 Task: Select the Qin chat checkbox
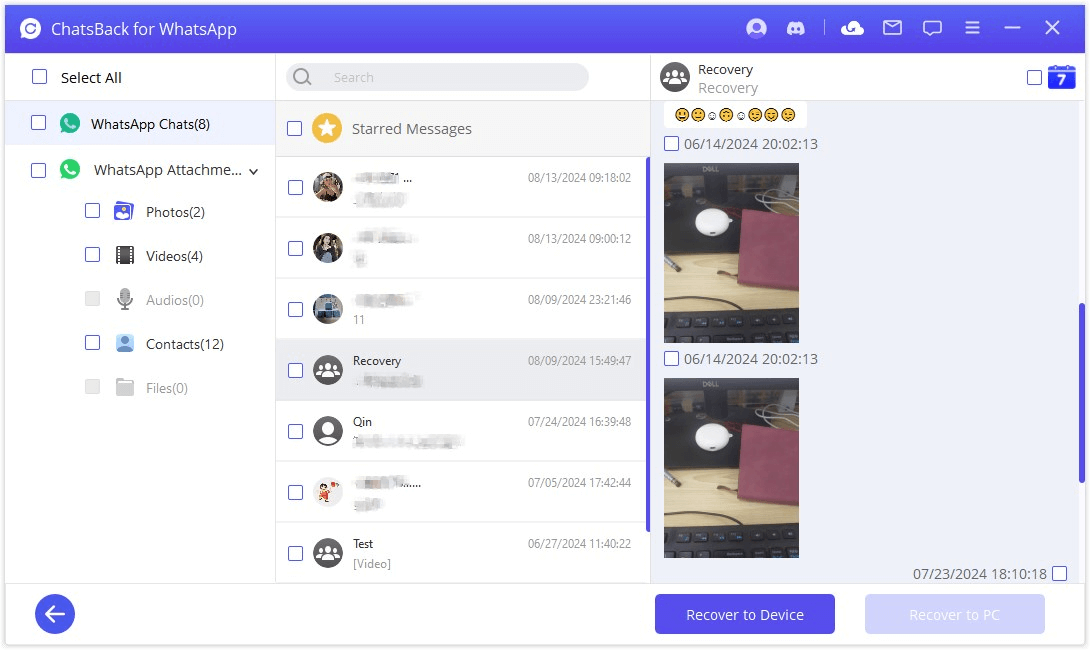click(295, 432)
